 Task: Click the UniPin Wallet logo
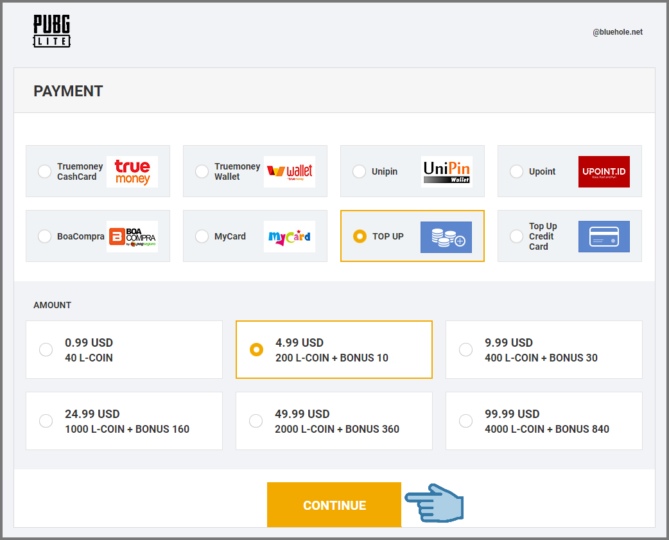(446, 171)
